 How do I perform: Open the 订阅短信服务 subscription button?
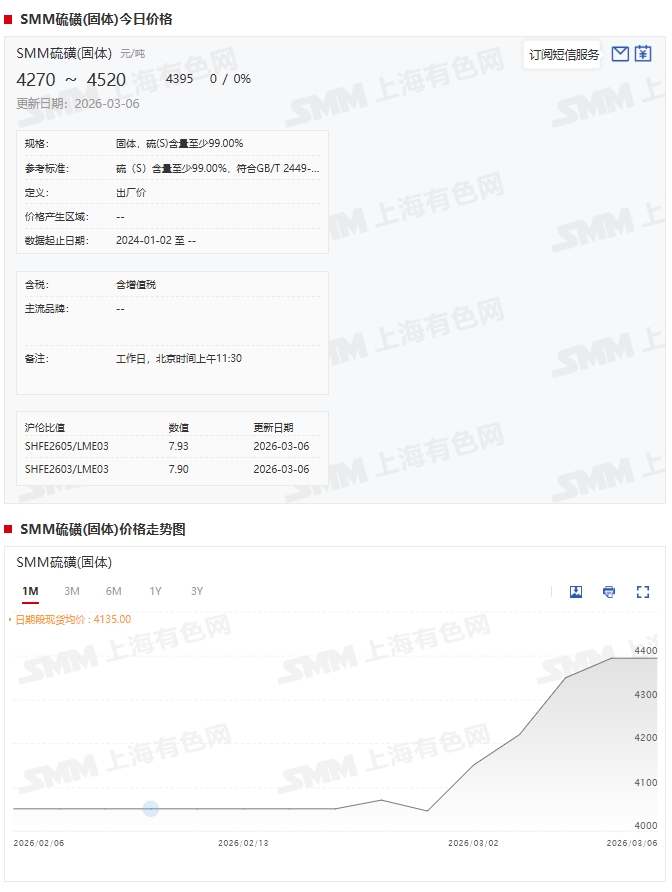tap(564, 55)
